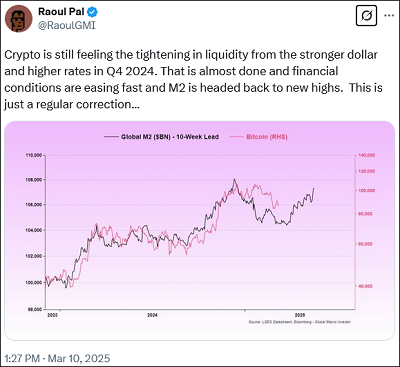Viewport: 400px width, 367px height.
Task: Click the 110,000 left axis label
Action: click(33, 155)
